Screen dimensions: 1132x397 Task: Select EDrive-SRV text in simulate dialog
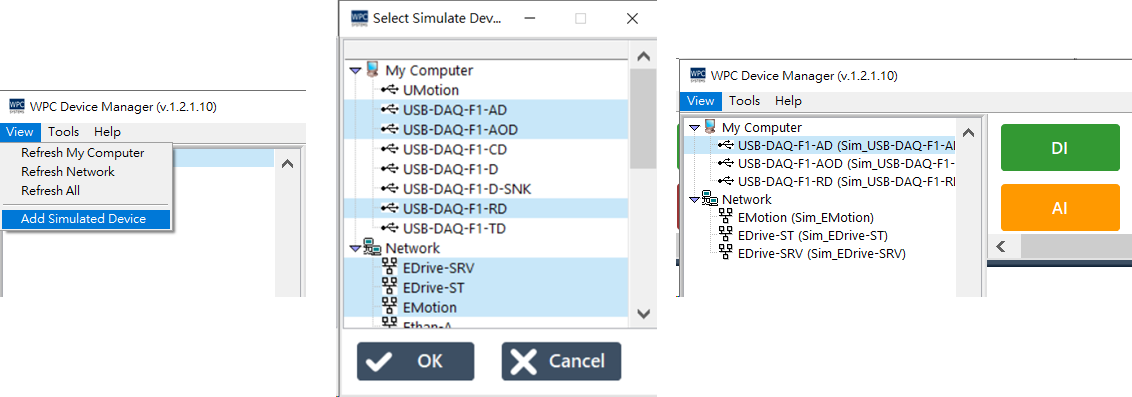439,268
